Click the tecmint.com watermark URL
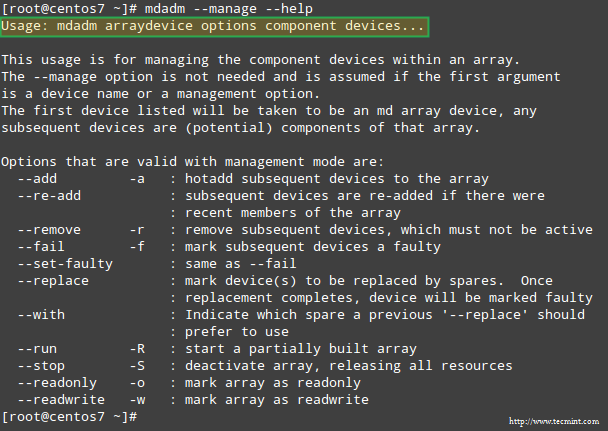608x431 pixels. [x=555, y=422]
